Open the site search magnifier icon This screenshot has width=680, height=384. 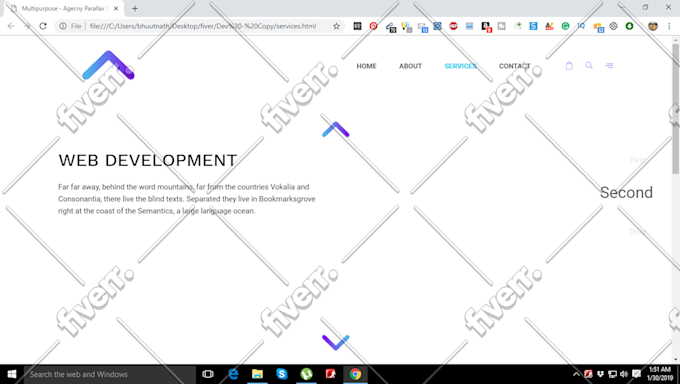589,66
